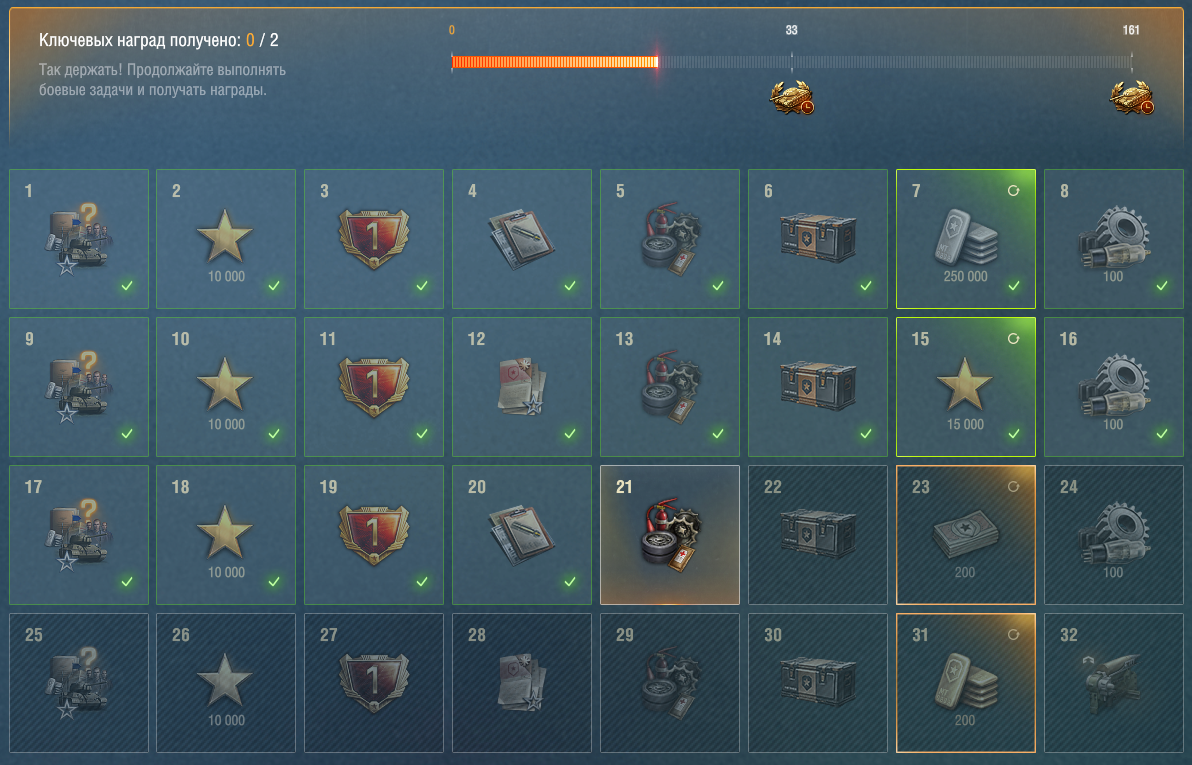Click the green checkmark on tile 20
The image size is (1192, 765).
570,582
